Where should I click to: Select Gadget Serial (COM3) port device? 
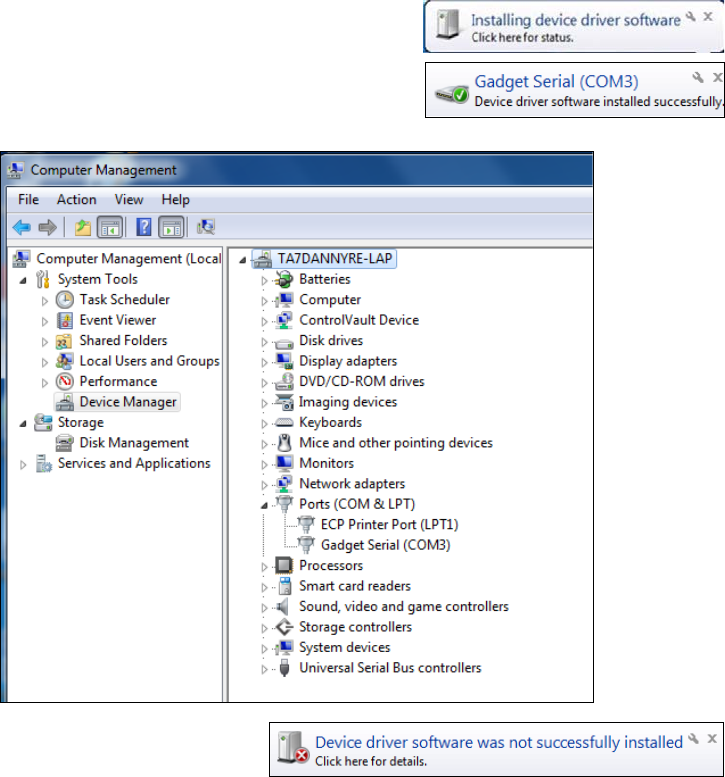(x=386, y=545)
